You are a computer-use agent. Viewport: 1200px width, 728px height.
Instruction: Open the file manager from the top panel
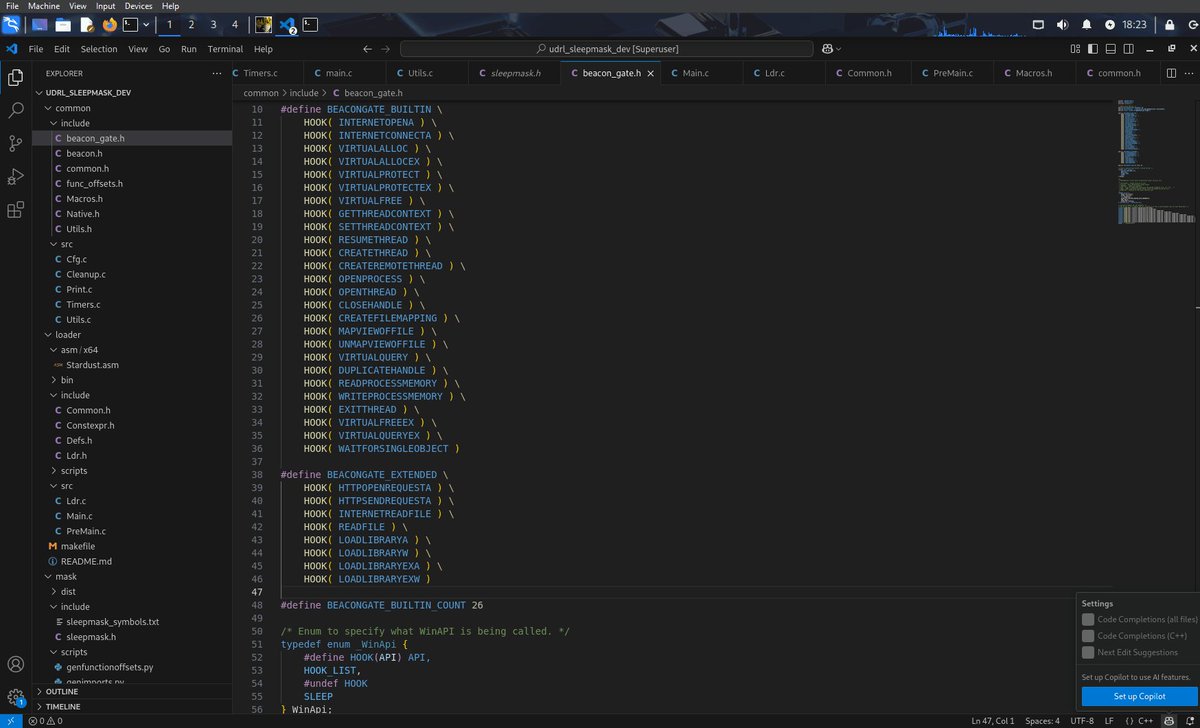pyautogui.click(x=63, y=24)
